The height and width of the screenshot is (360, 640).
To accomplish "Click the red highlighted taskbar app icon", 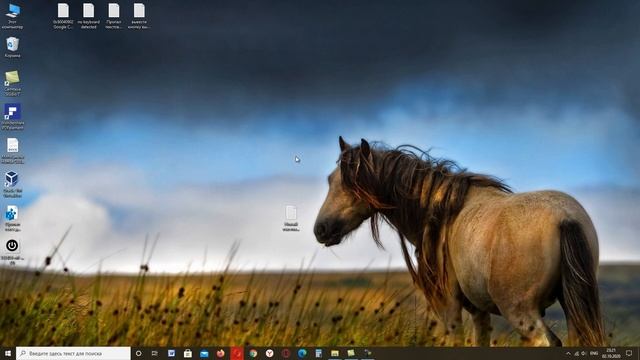I will (x=237, y=353).
